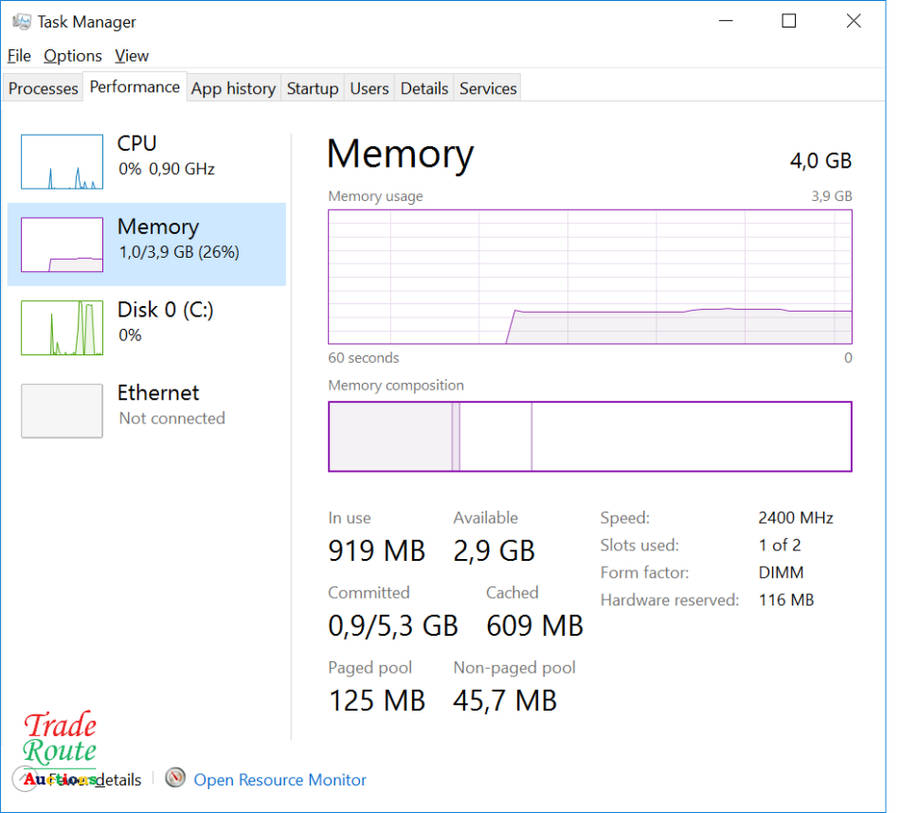900x813 pixels.
Task: Select the Disk 0 (C:) mini graph
Action: click(62, 328)
